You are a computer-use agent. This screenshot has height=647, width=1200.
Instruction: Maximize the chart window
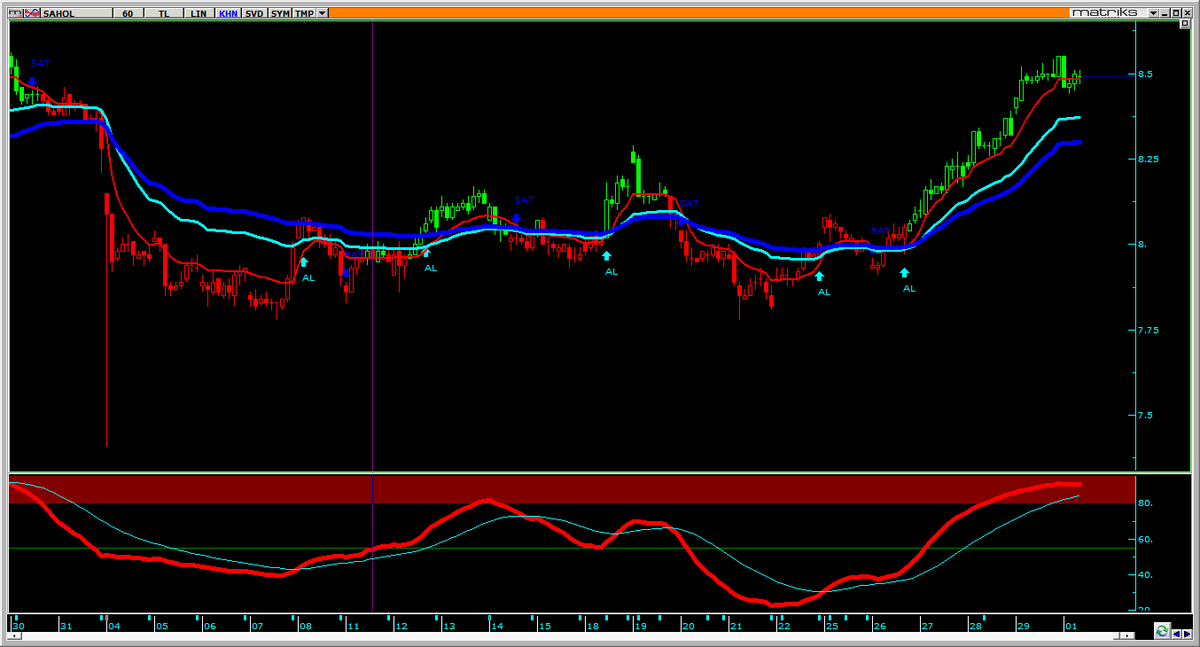tap(1177, 13)
